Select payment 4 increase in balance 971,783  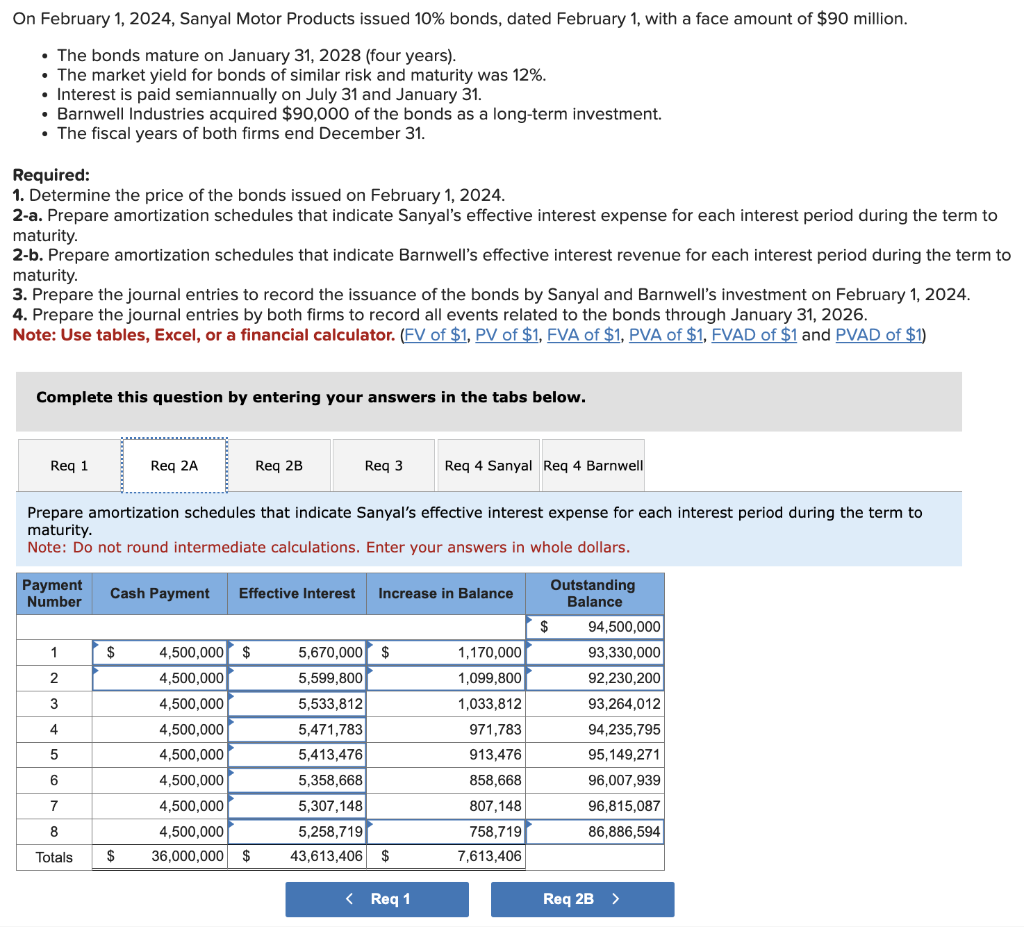coord(446,729)
